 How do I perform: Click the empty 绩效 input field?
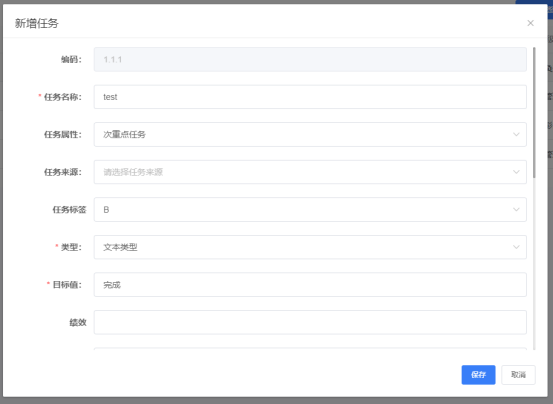[310, 322]
